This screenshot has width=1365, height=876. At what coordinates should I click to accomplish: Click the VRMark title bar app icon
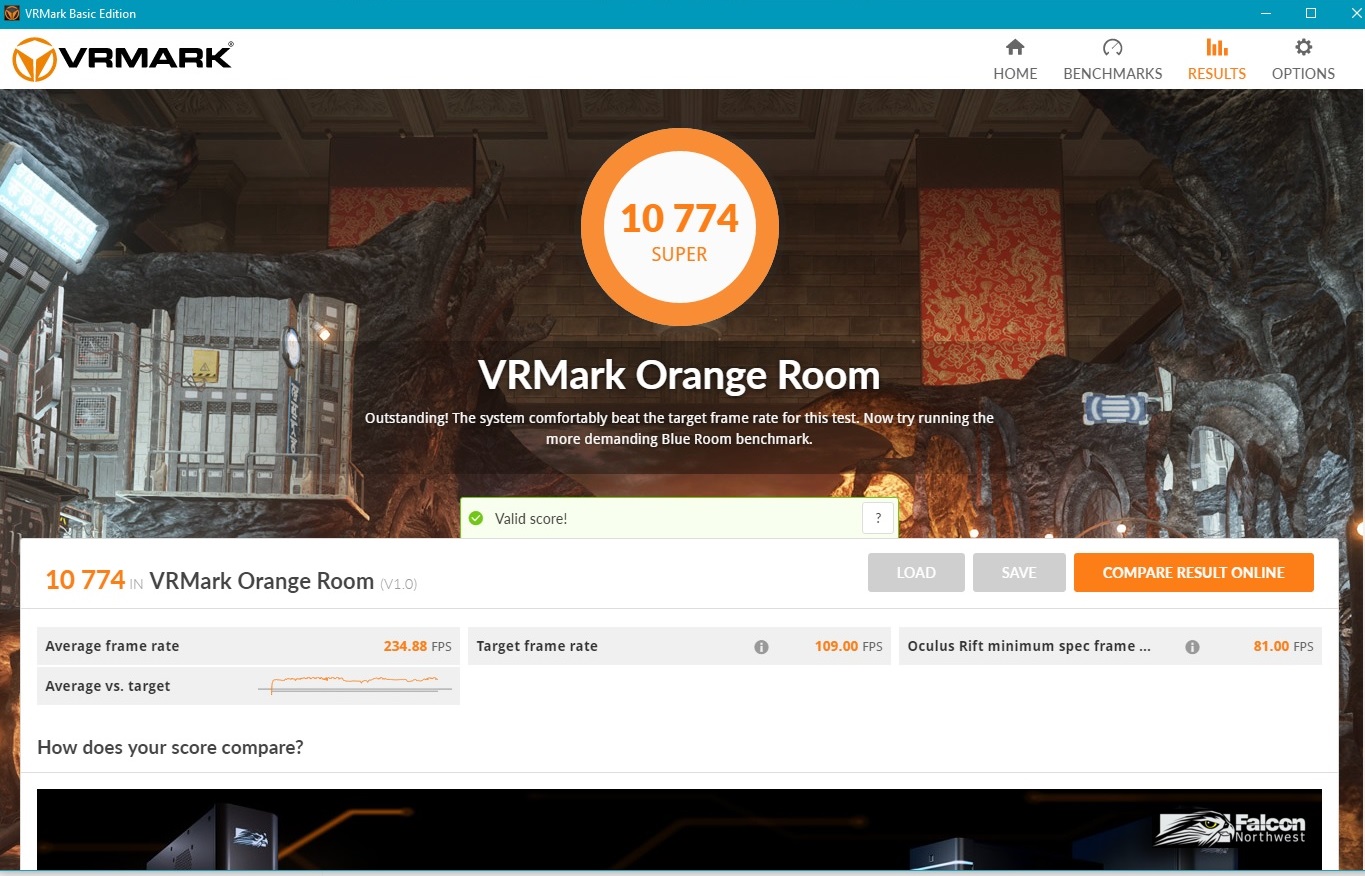(x=12, y=14)
